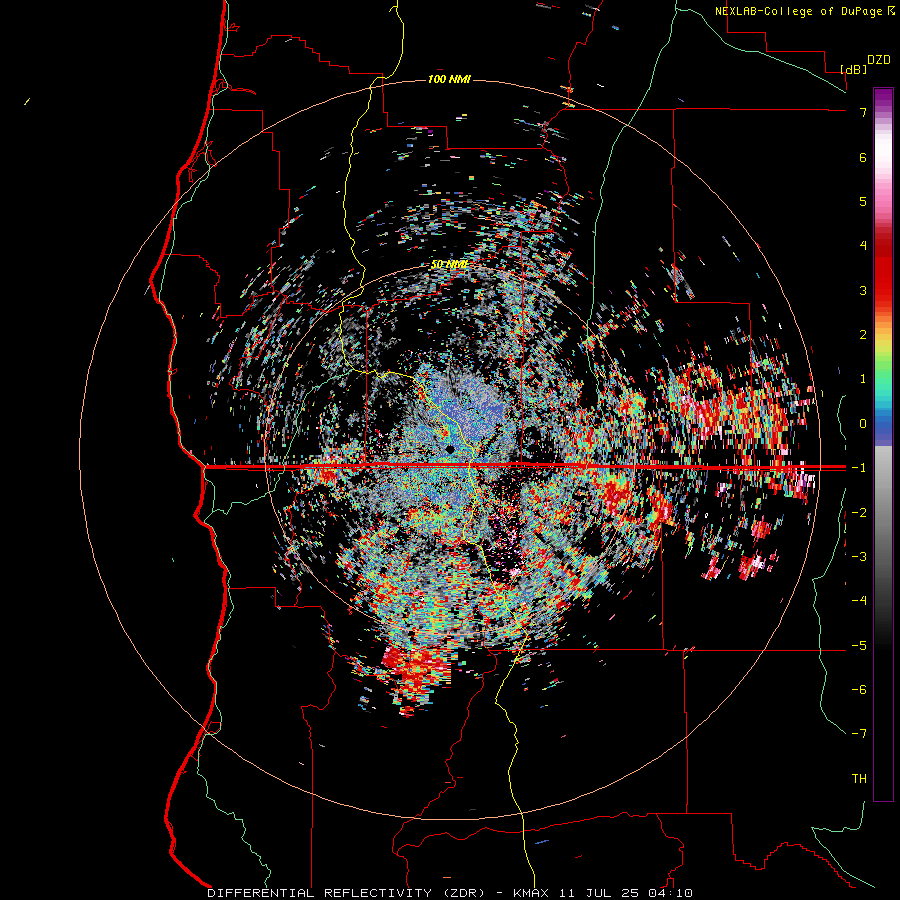Screen dimensions: 900x900
Task: Click the 7 value on color scale
Action: click(x=863, y=112)
